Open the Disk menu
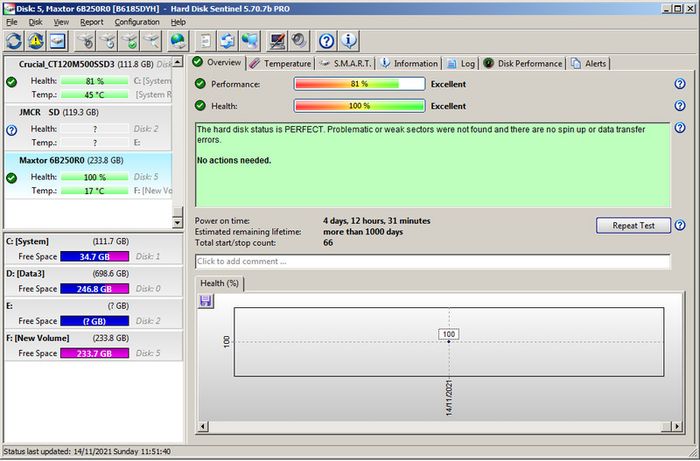Image resolution: width=700 pixels, height=461 pixels. coord(35,22)
